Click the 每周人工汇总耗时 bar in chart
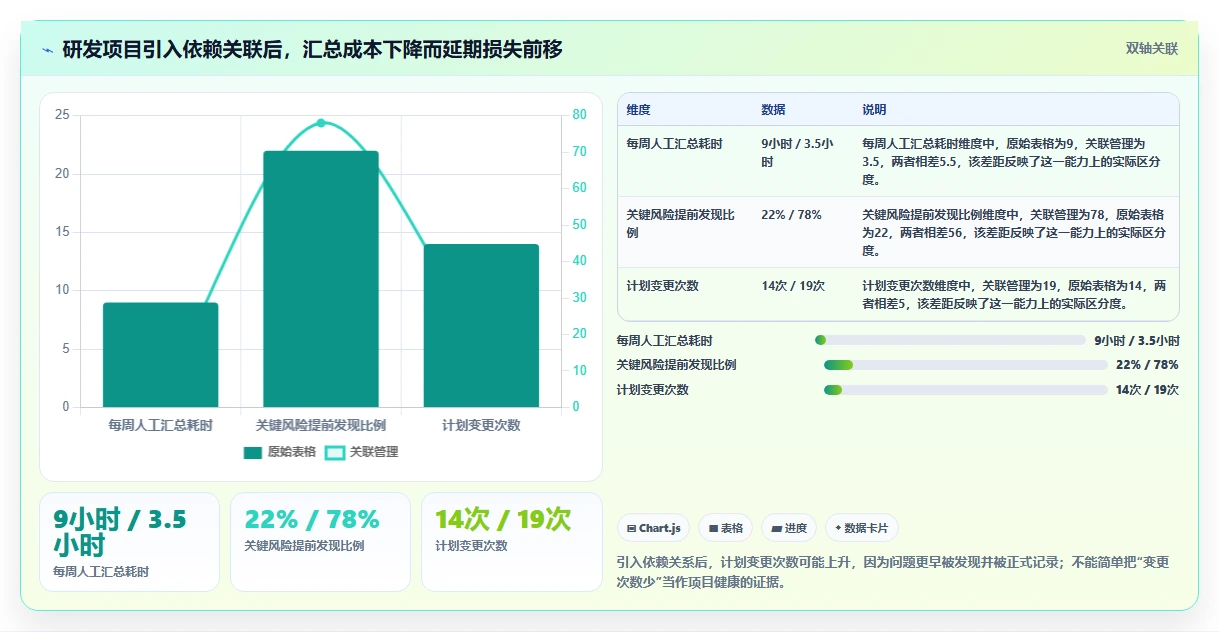The image size is (1219, 632). pyautogui.click(x=161, y=355)
